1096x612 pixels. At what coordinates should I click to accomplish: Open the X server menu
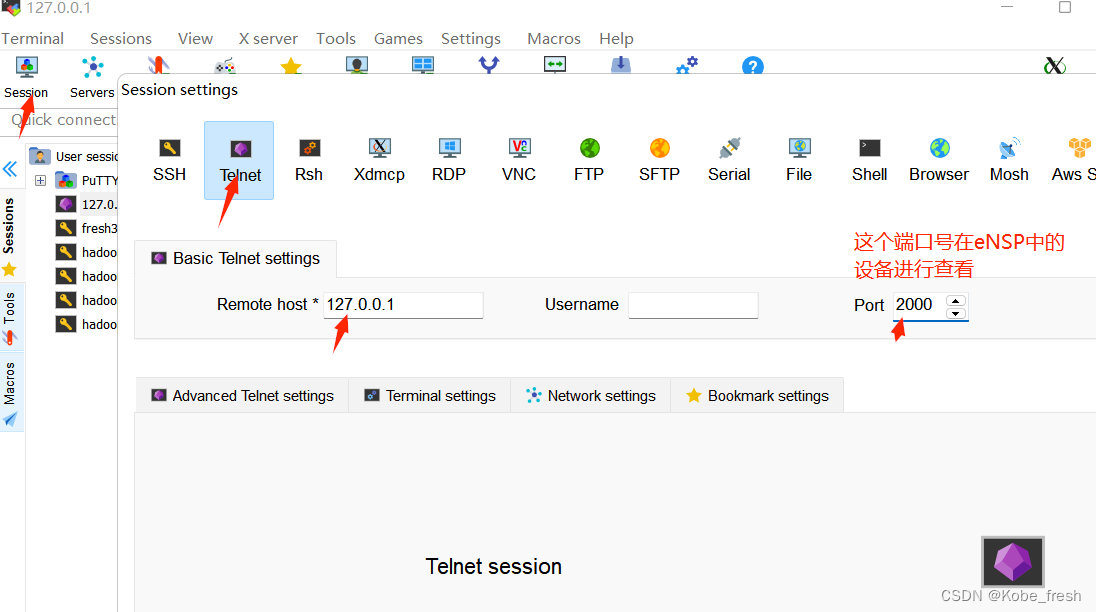click(x=268, y=38)
